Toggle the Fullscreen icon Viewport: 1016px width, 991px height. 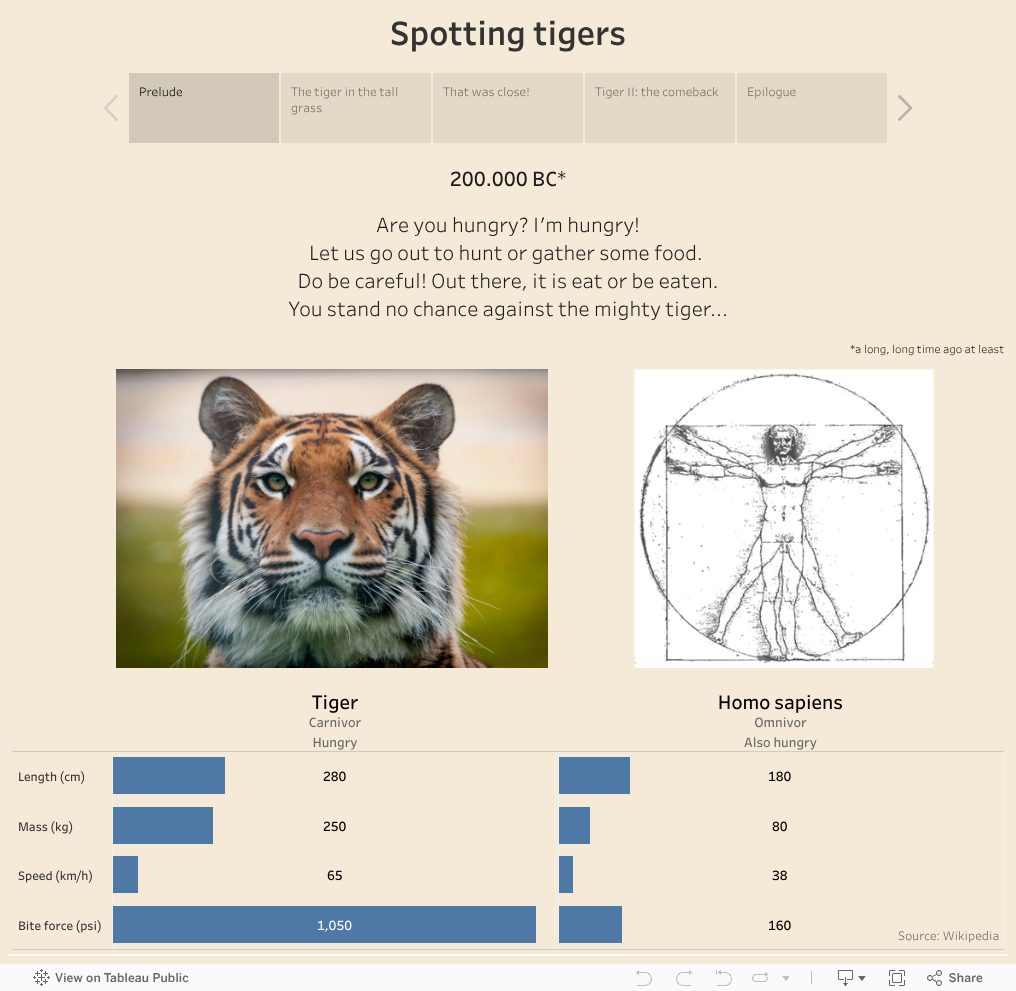point(897,977)
